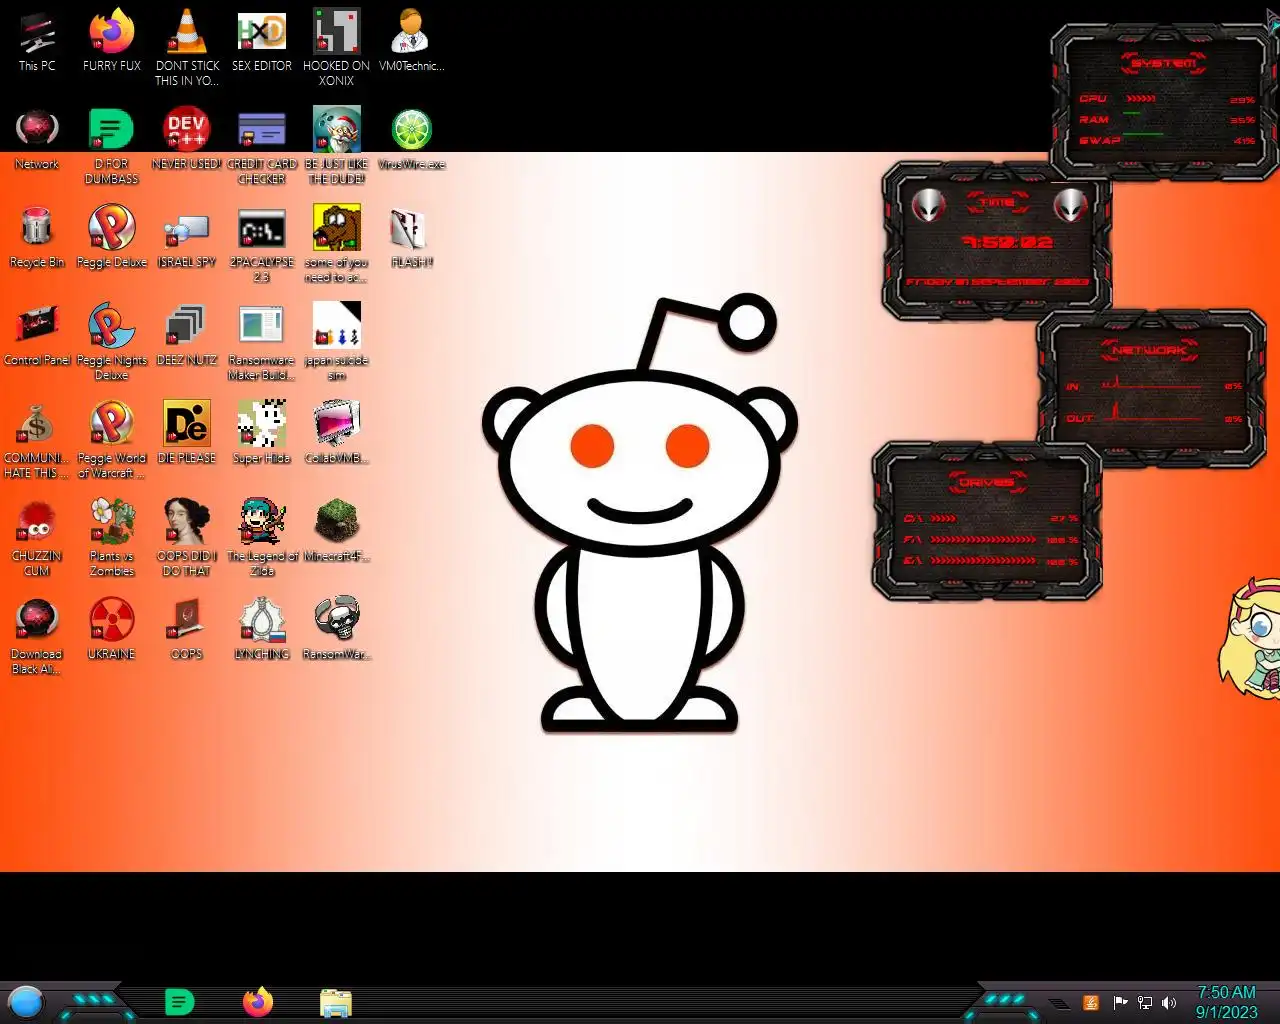Select the LYNCHING icon
The height and width of the screenshot is (1024, 1280).
[x=262, y=629]
